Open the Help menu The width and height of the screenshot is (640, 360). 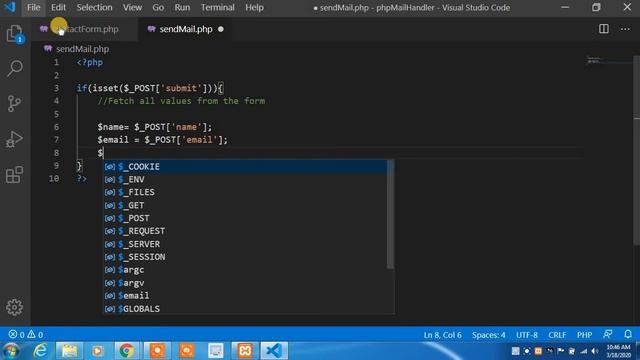pos(254,7)
